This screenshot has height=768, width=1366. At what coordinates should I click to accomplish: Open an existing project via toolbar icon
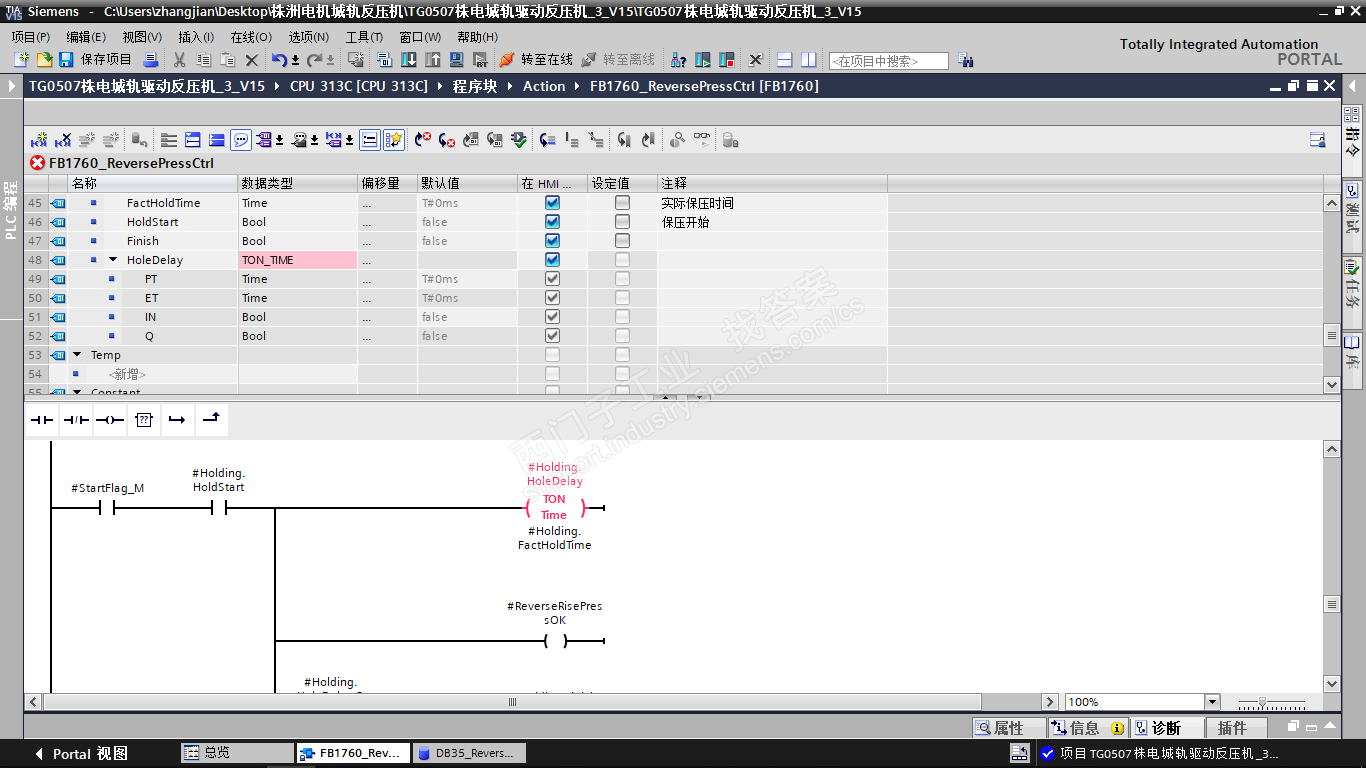(x=44, y=60)
